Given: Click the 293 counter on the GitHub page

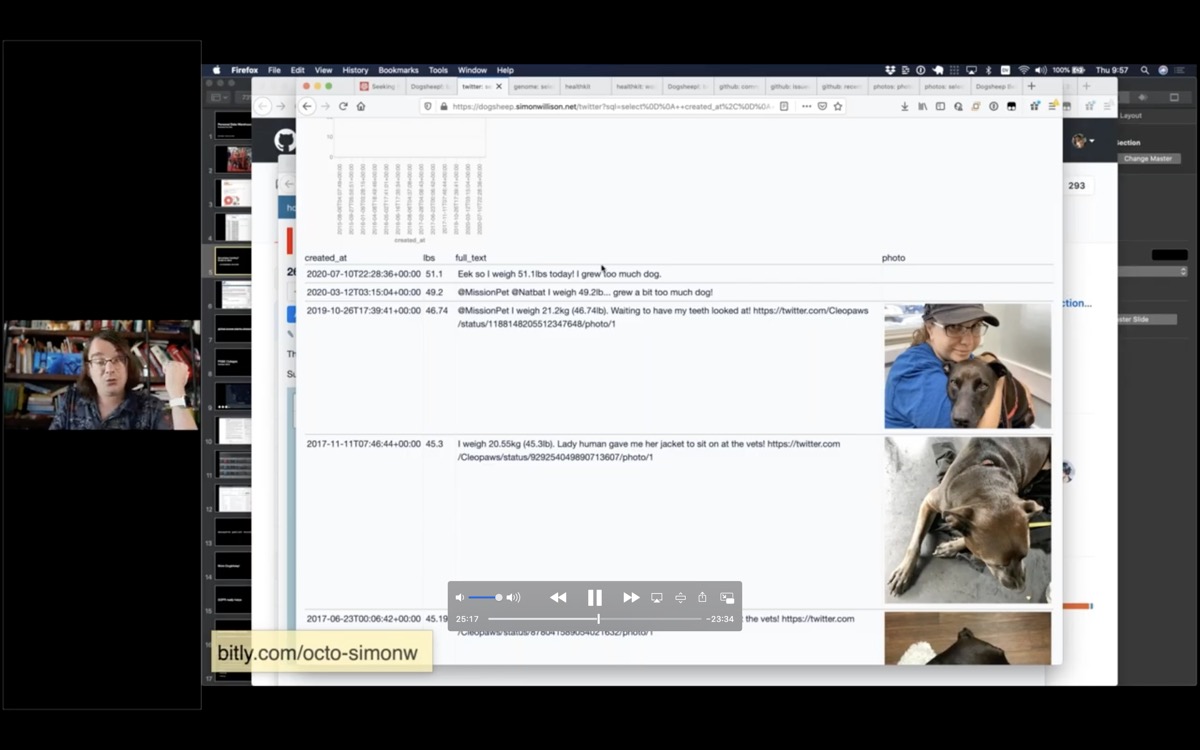Looking at the screenshot, I should 1077,186.
